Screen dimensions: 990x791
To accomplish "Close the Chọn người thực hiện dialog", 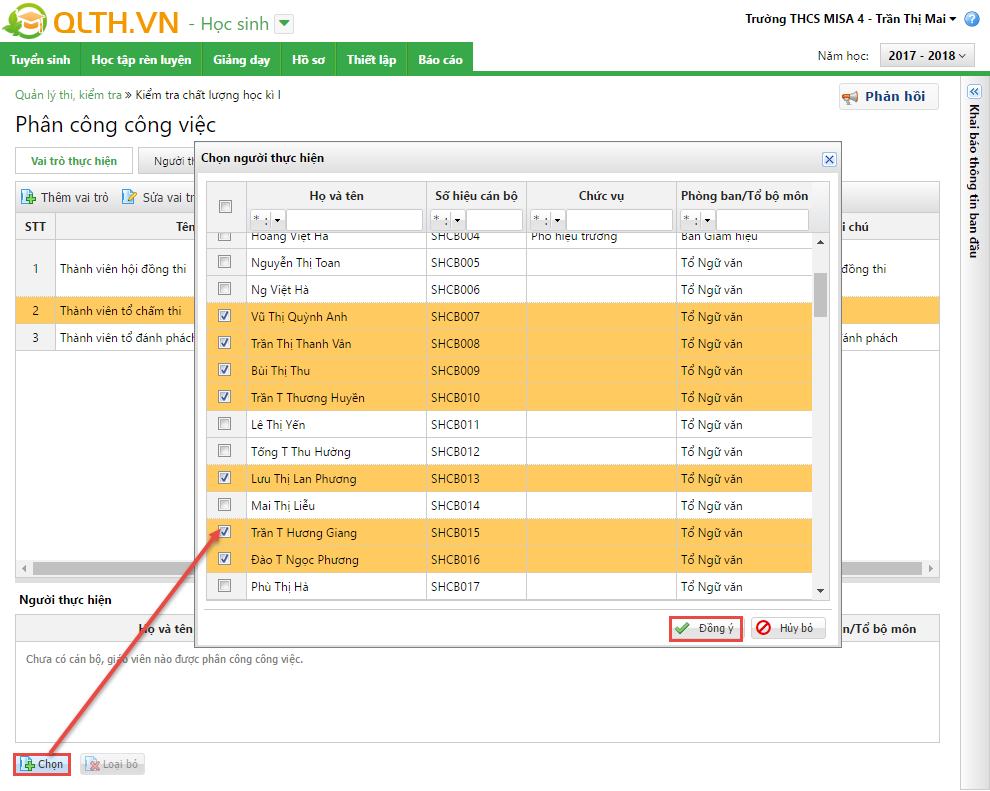I will tap(828, 159).
